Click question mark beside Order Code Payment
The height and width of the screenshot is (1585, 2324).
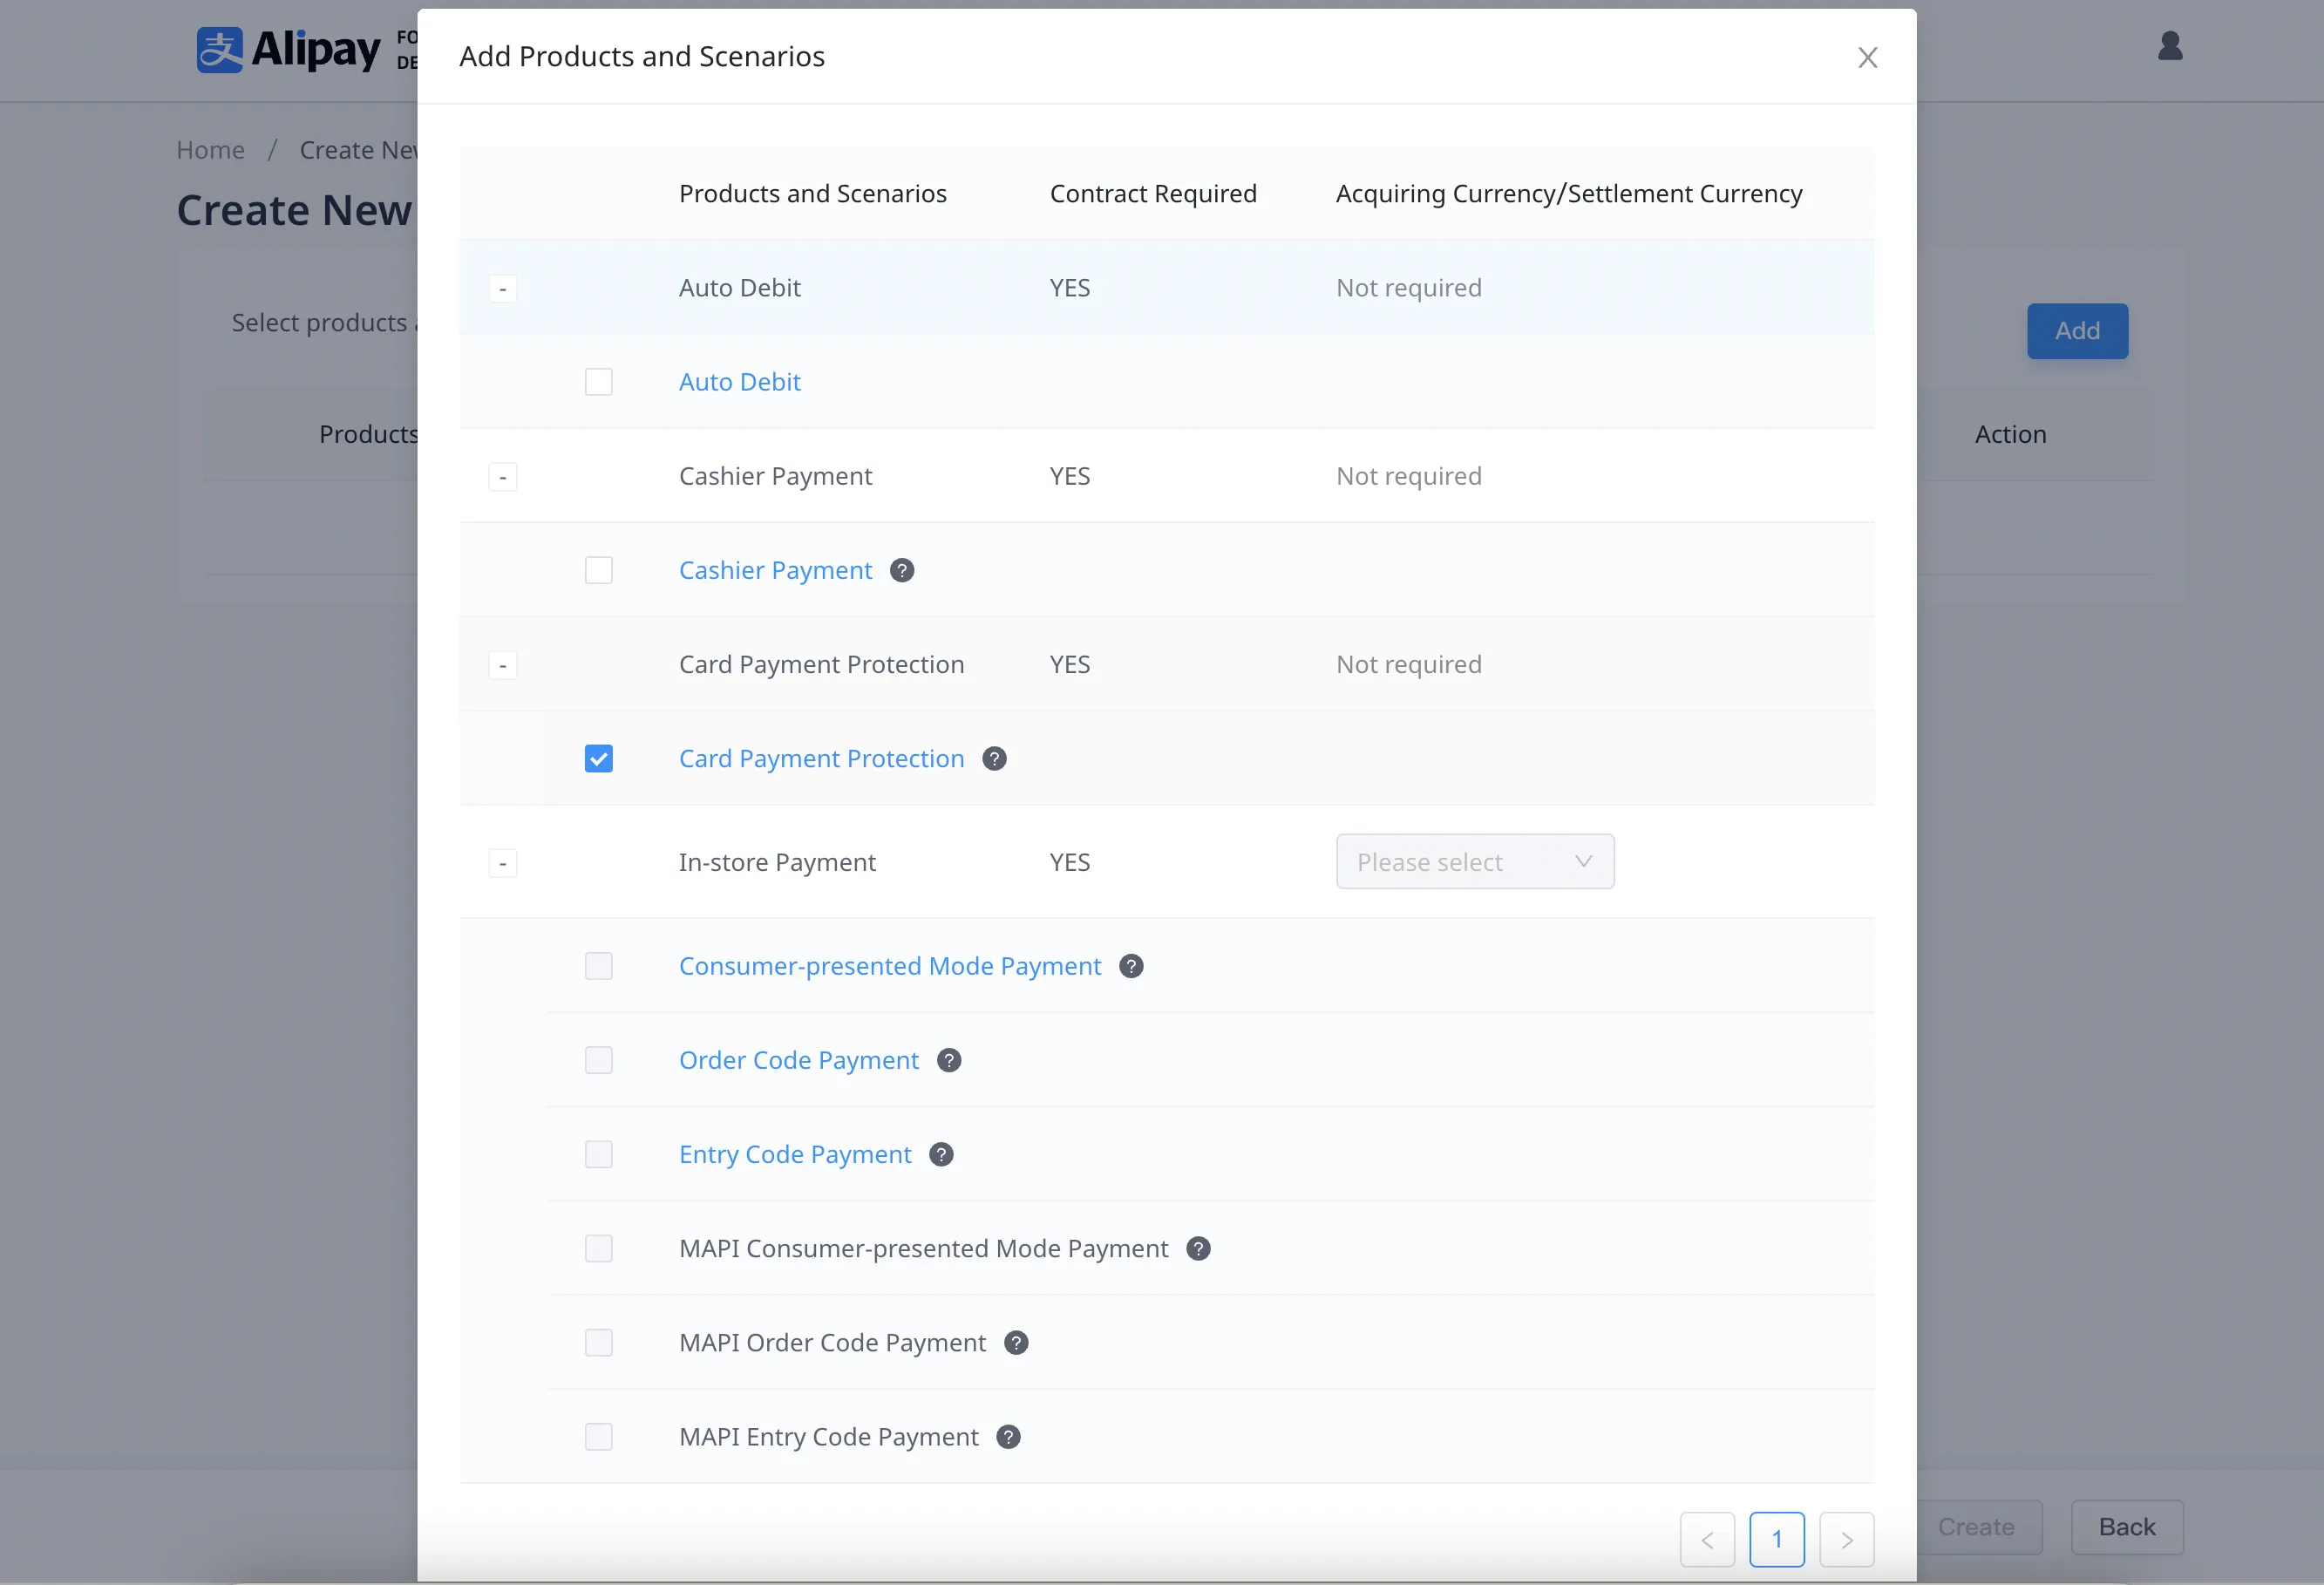tap(948, 1060)
